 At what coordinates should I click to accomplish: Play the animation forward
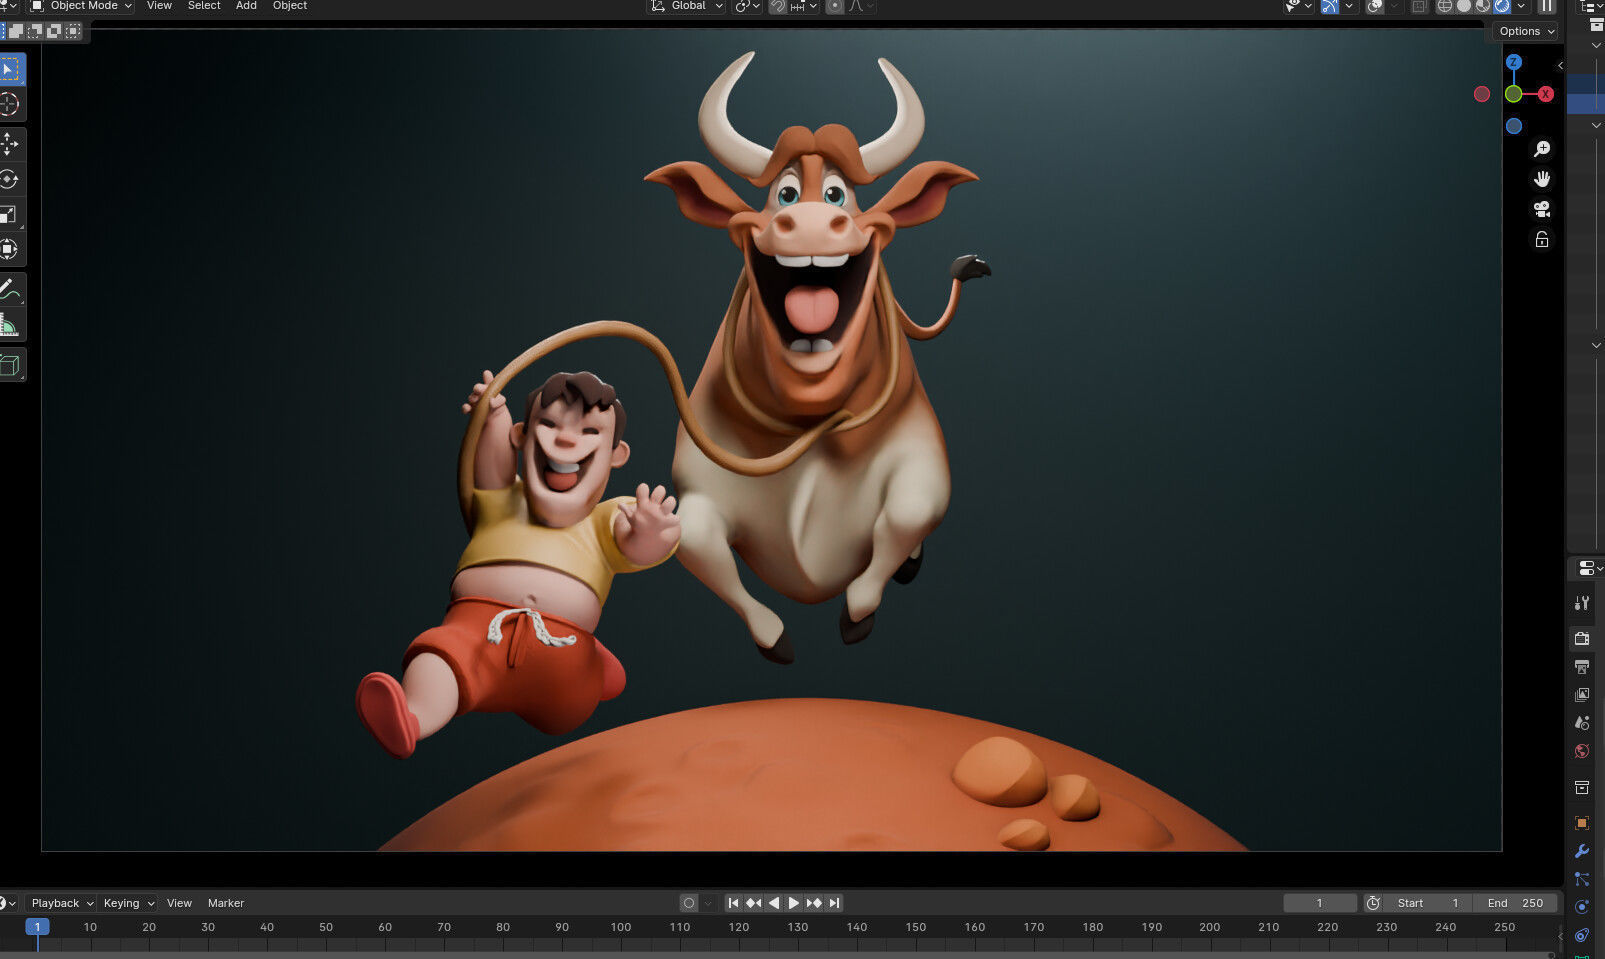click(794, 903)
